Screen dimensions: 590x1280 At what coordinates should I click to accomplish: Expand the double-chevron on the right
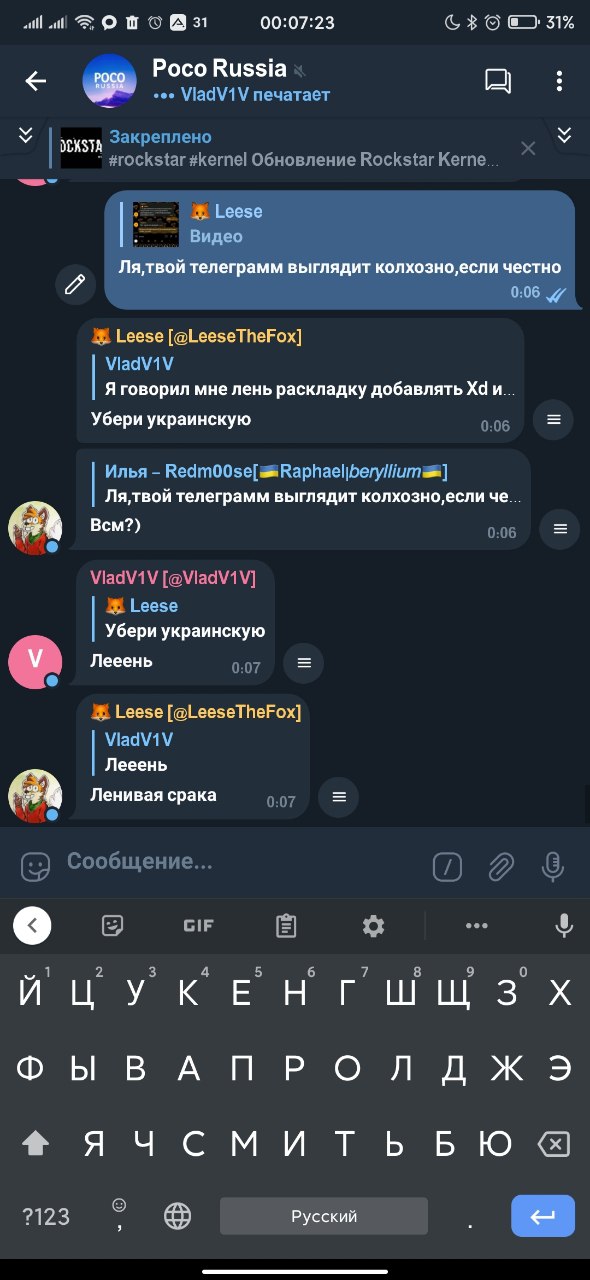[x=564, y=135]
